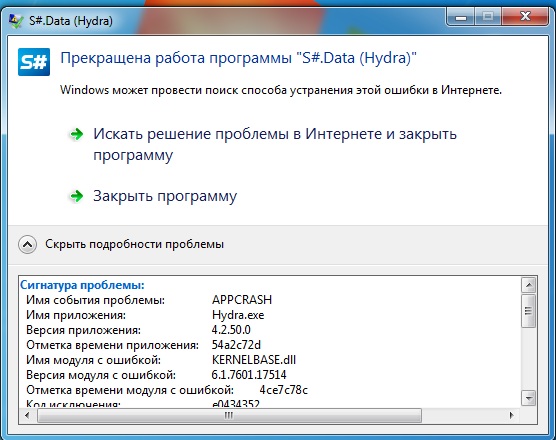The image size is (556, 440).
Task: Click the Сигнатура проблемы heading in details
Action: click(82, 285)
